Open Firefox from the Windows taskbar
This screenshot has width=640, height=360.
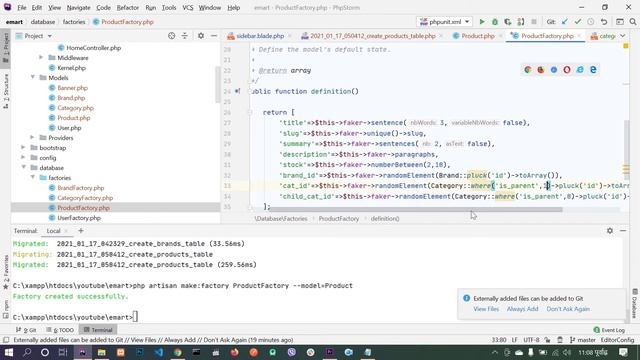[x=234, y=352]
